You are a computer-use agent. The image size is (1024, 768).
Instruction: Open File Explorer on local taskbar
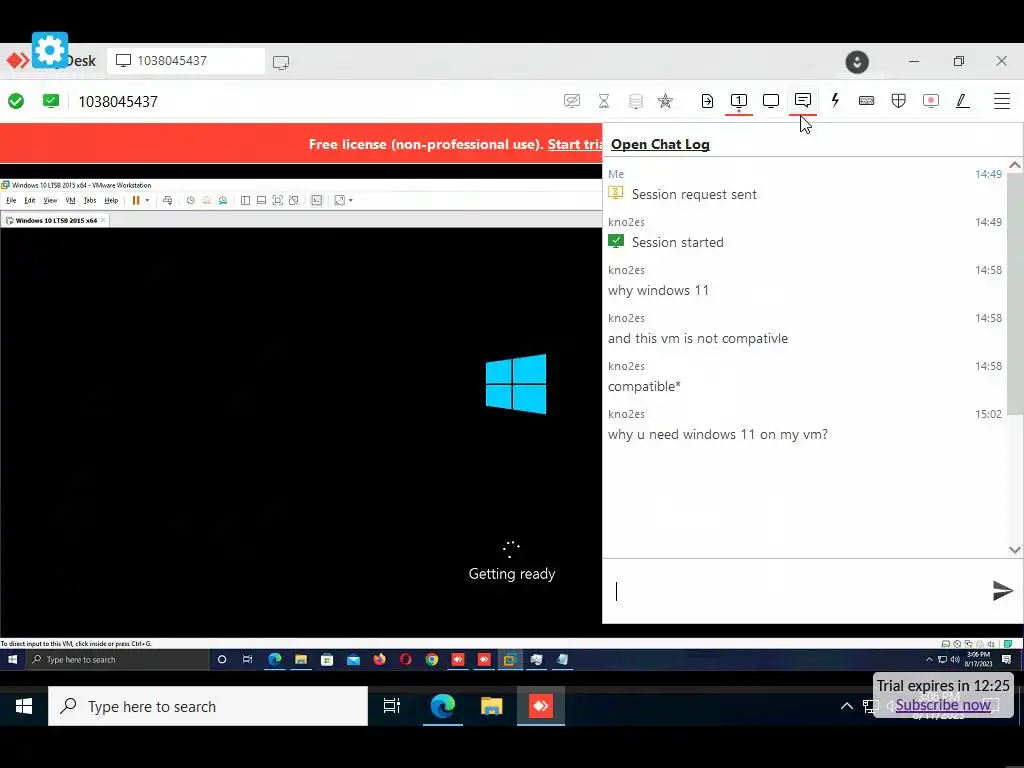coord(491,707)
